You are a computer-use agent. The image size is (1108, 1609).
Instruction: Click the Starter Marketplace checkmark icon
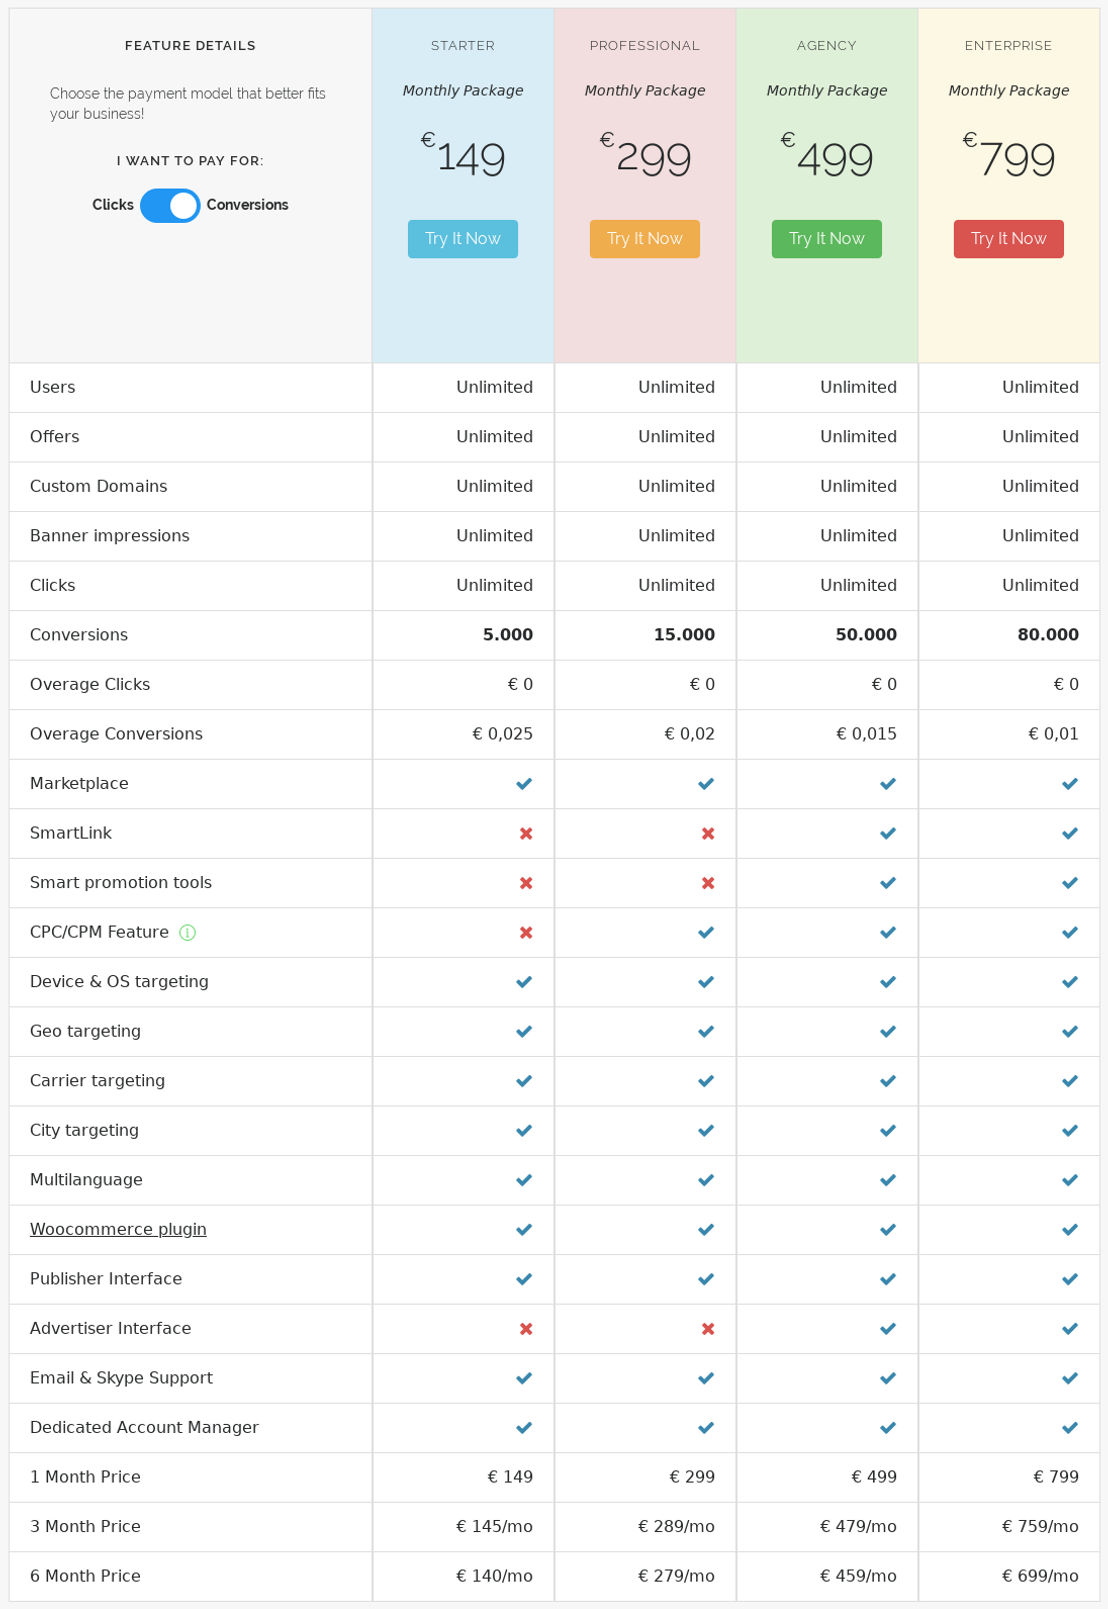point(524,784)
